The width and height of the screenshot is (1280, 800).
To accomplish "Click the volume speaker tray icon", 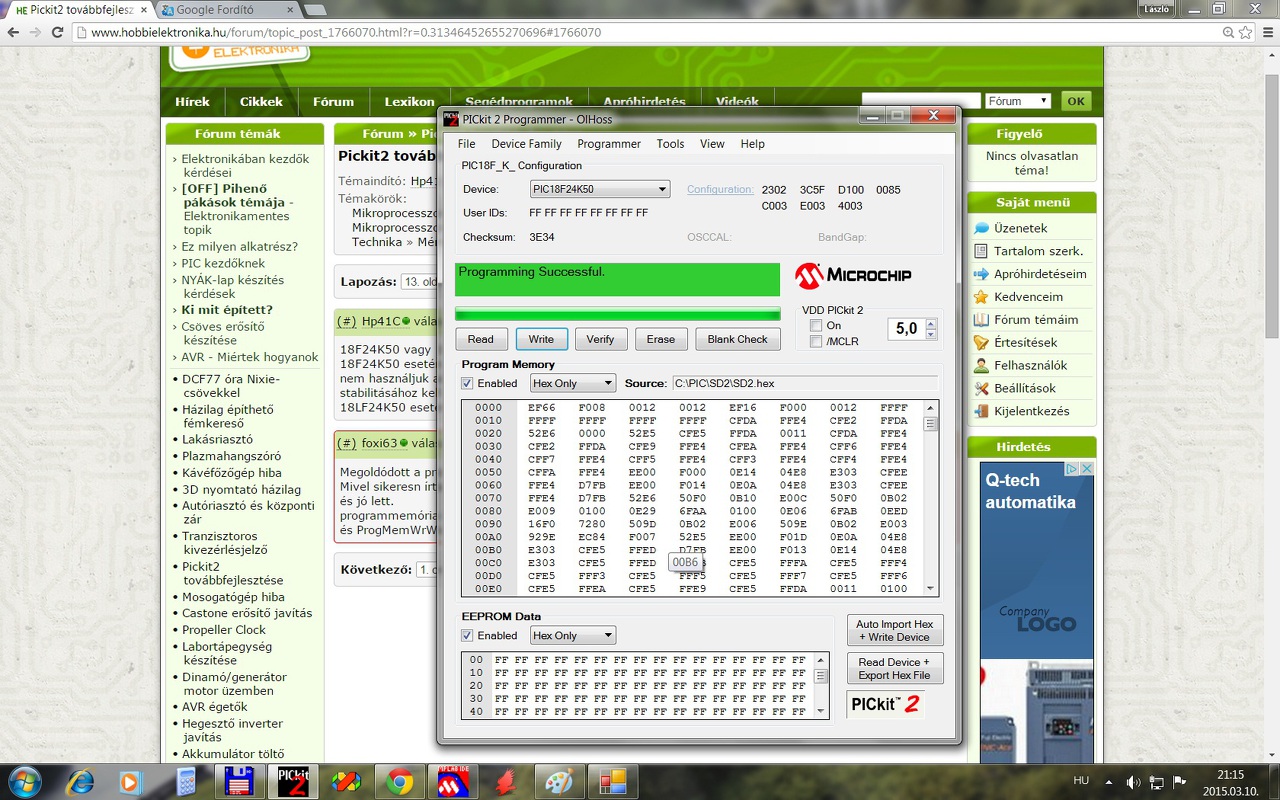I will click(x=1133, y=781).
